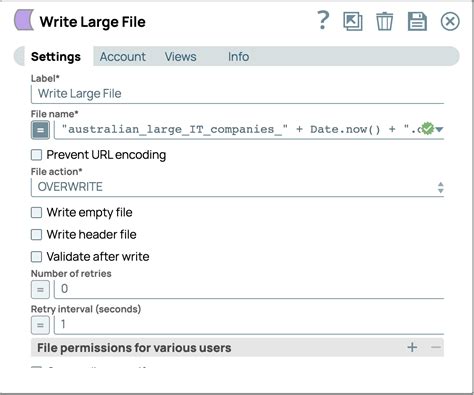Open the Info tab
This screenshot has width=474, height=395.
[238, 57]
